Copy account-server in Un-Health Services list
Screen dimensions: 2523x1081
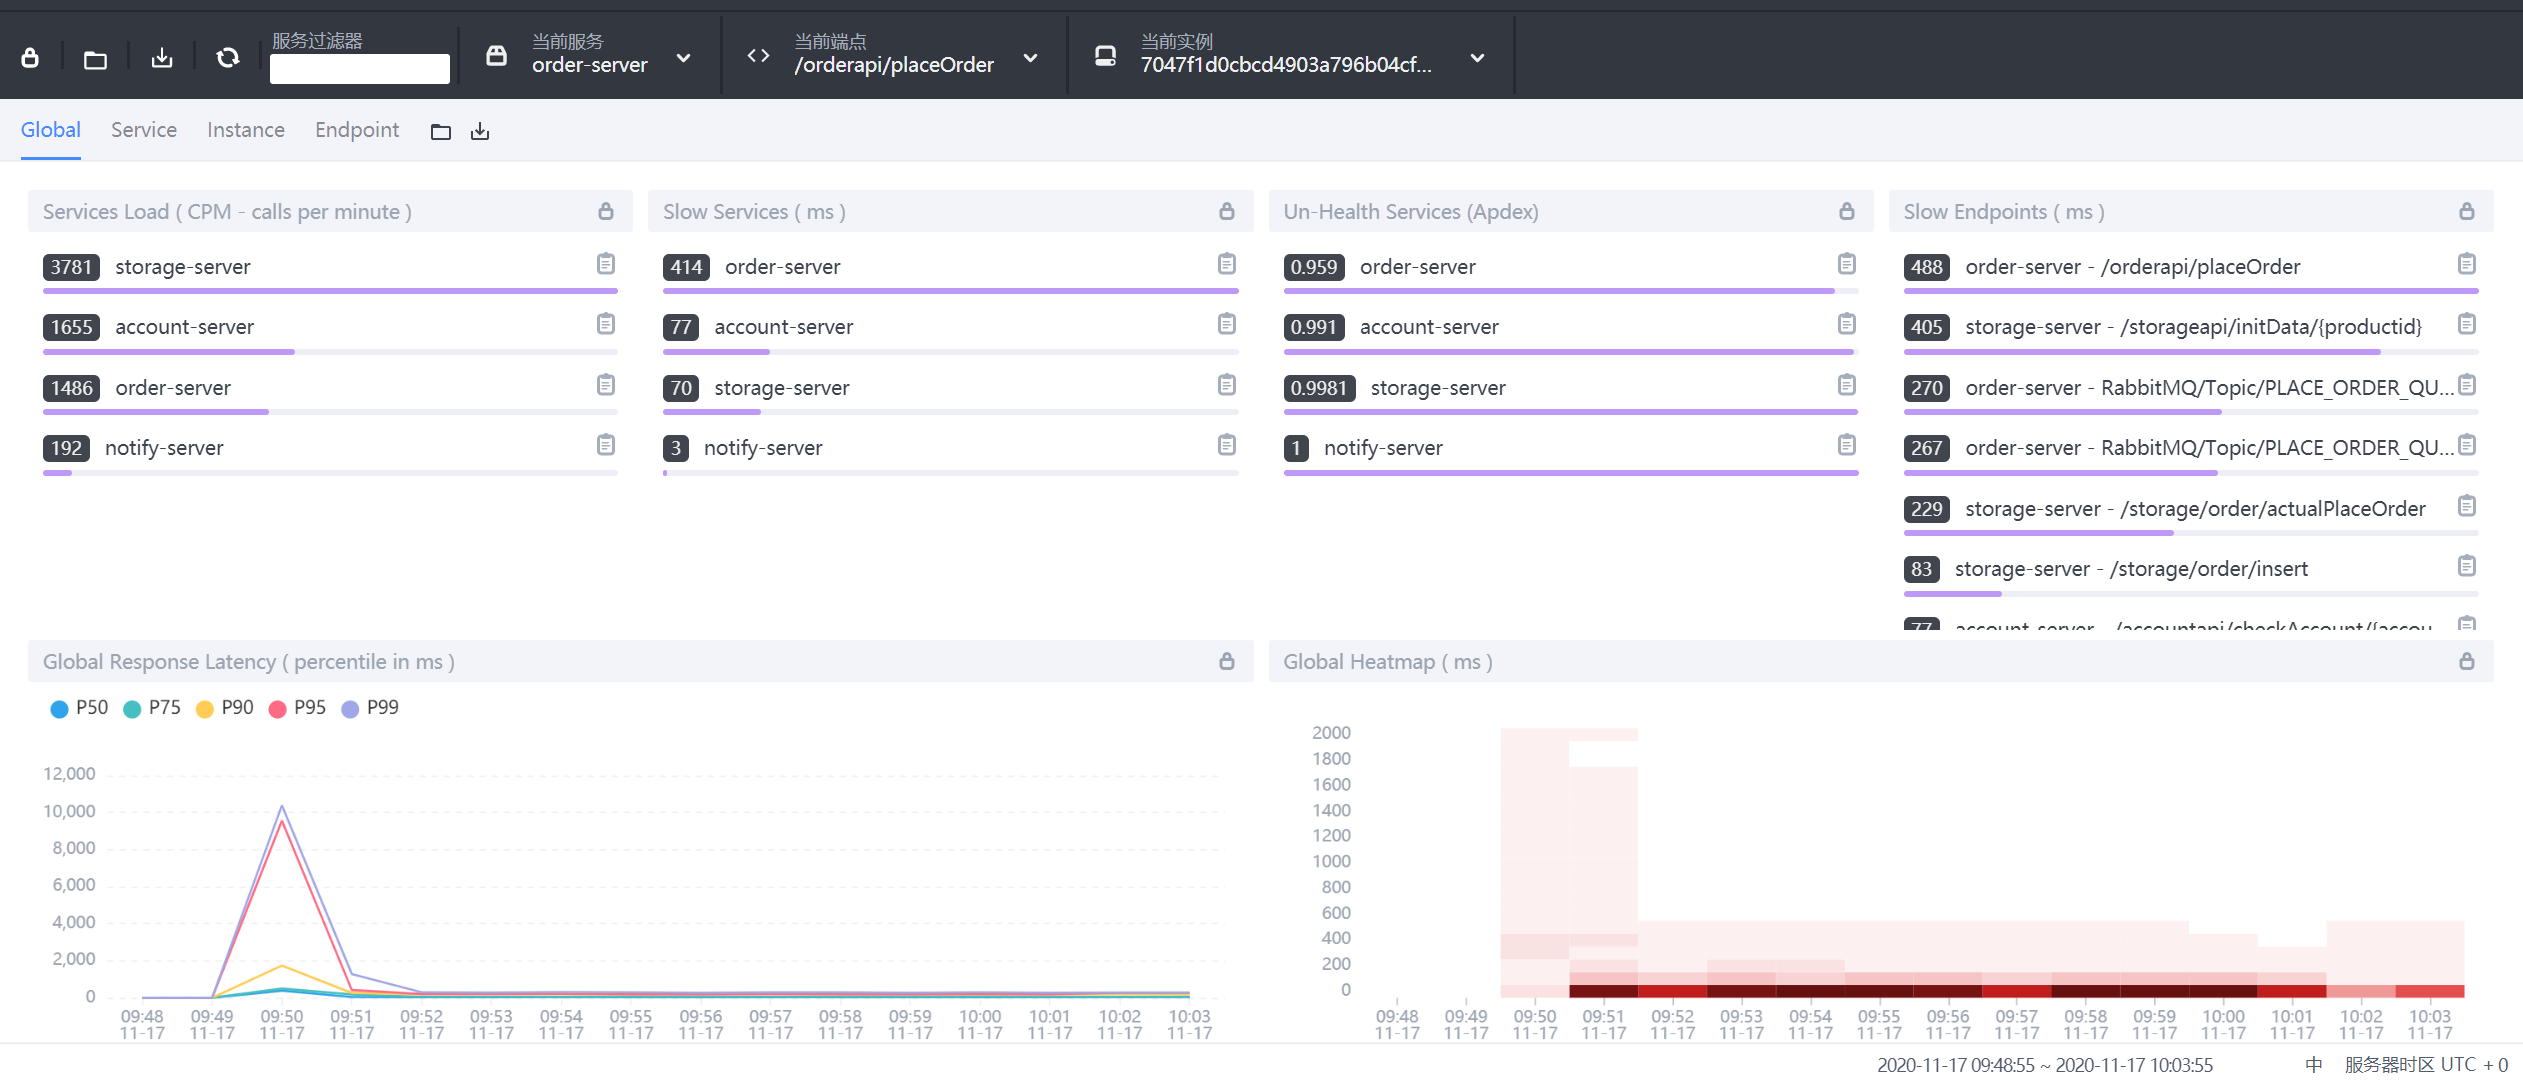pos(1847,324)
